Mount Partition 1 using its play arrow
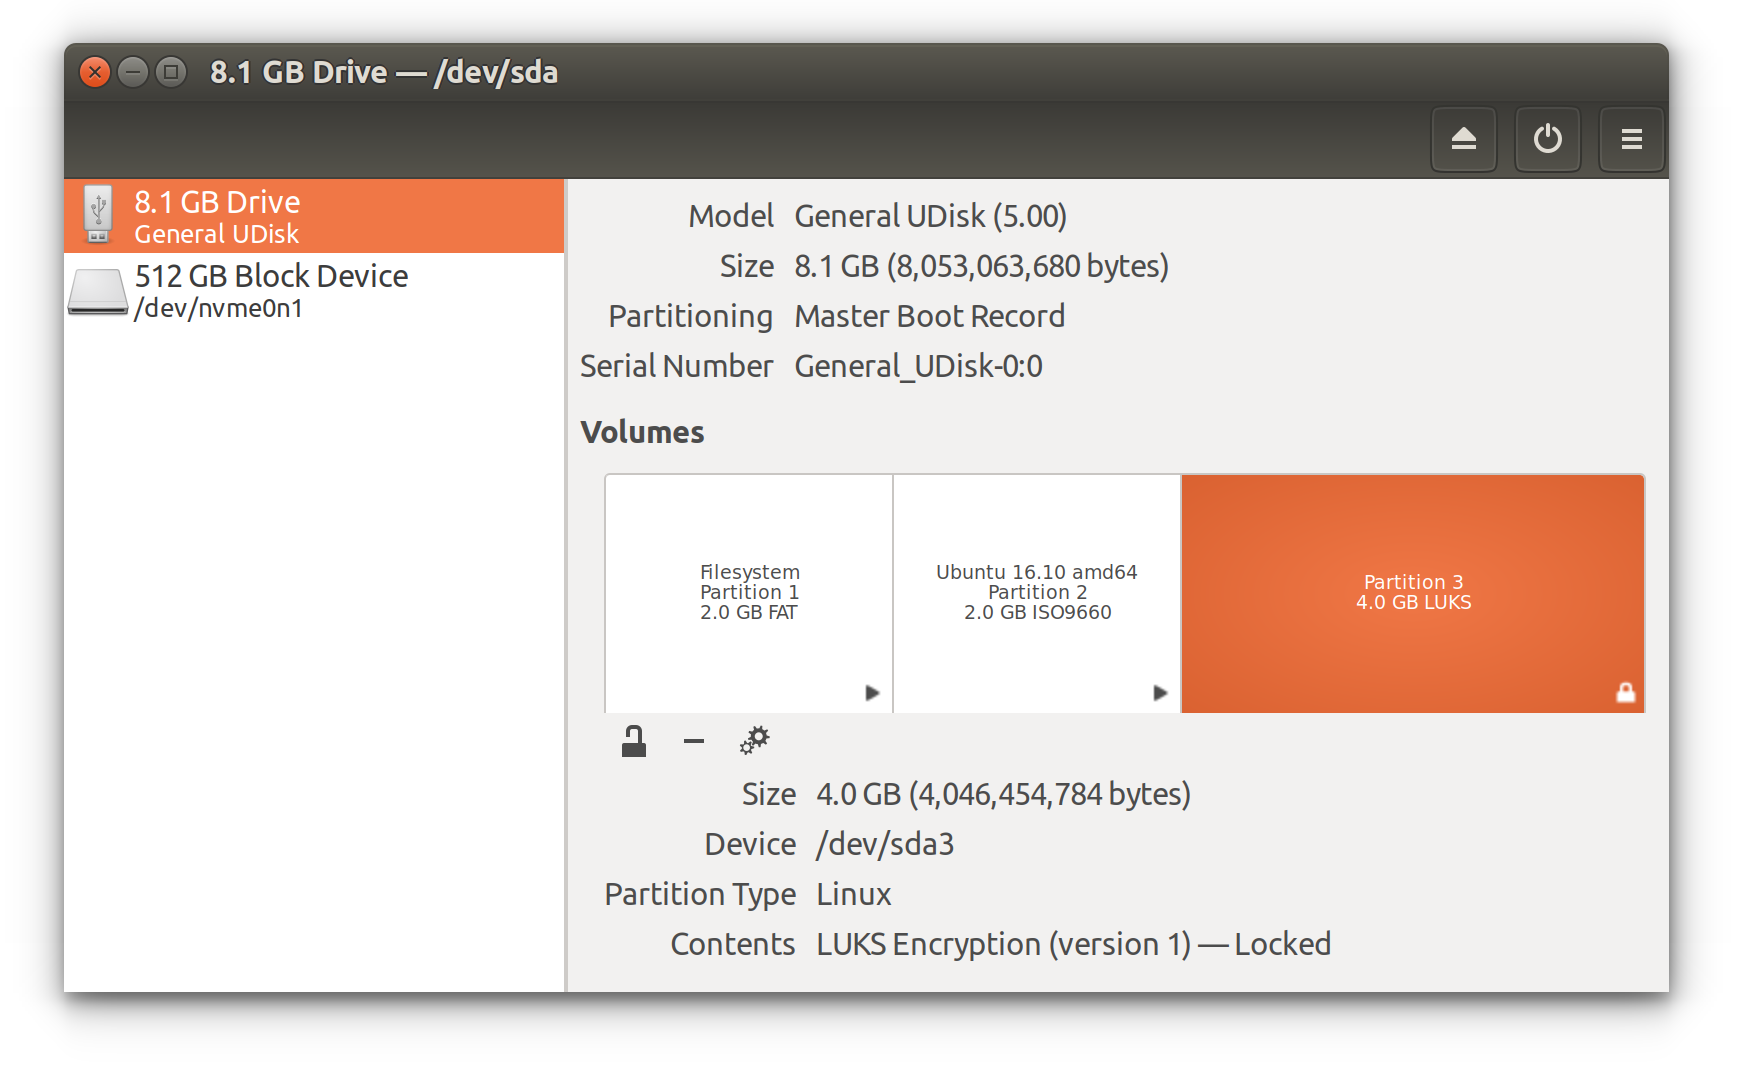The height and width of the screenshot is (1068, 1746). (x=872, y=693)
